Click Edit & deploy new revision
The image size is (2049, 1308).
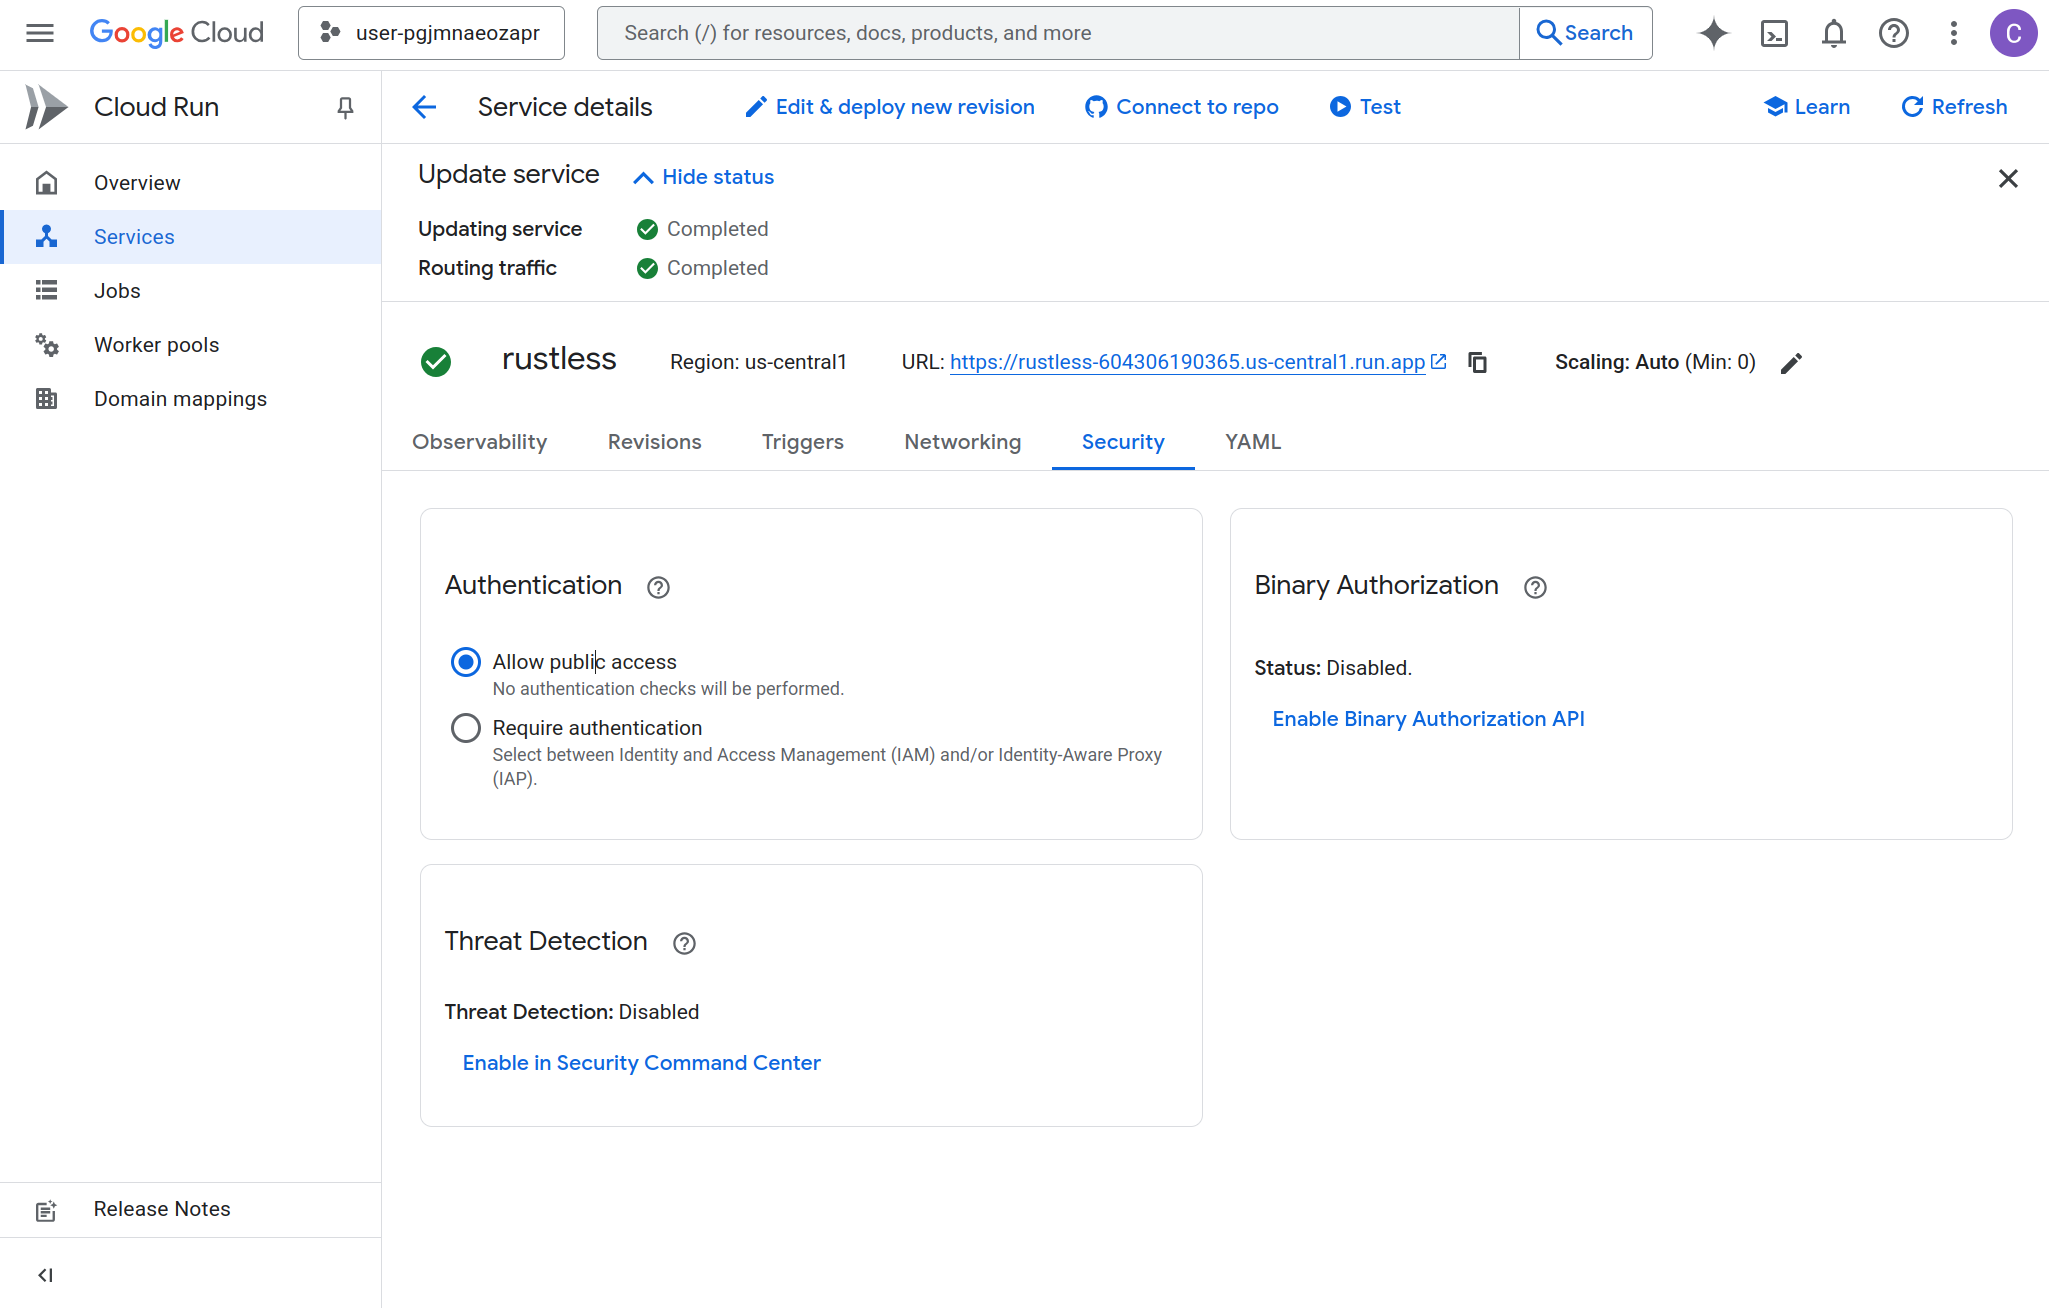[x=890, y=107]
